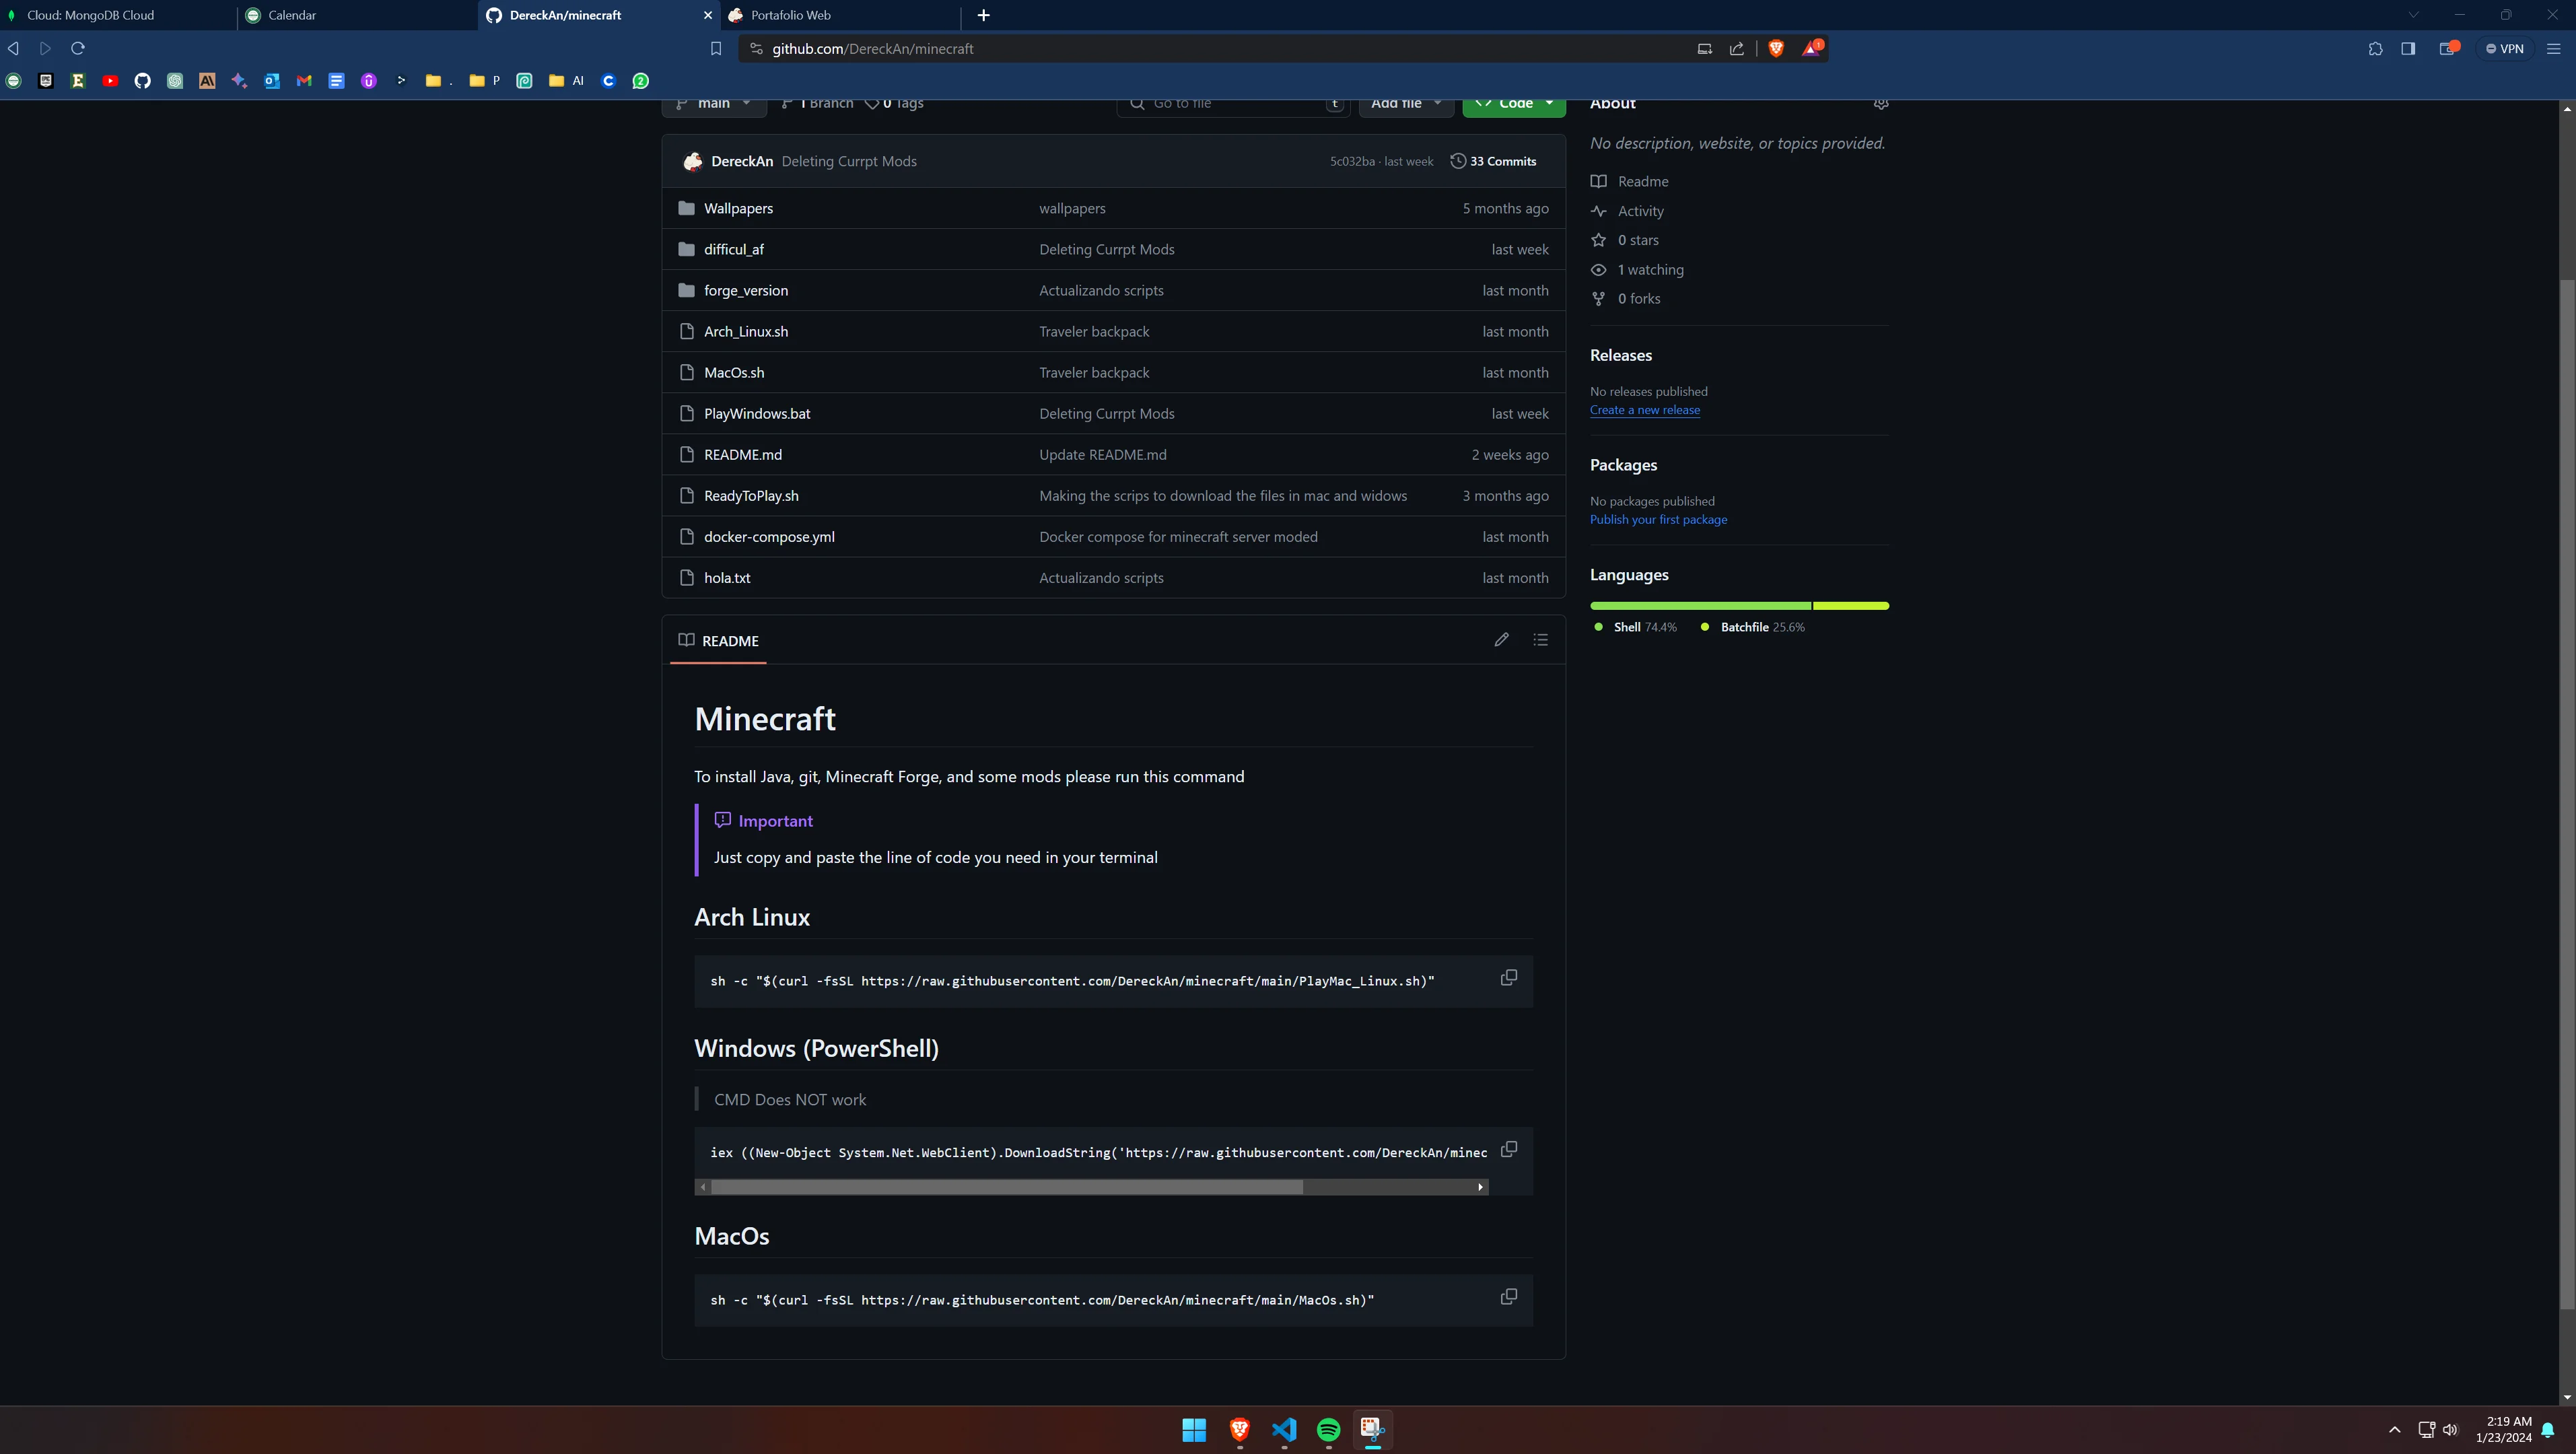
Task: Click the PowerShell code block horizontal scrollbar
Action: (x=1007, y=1187)
